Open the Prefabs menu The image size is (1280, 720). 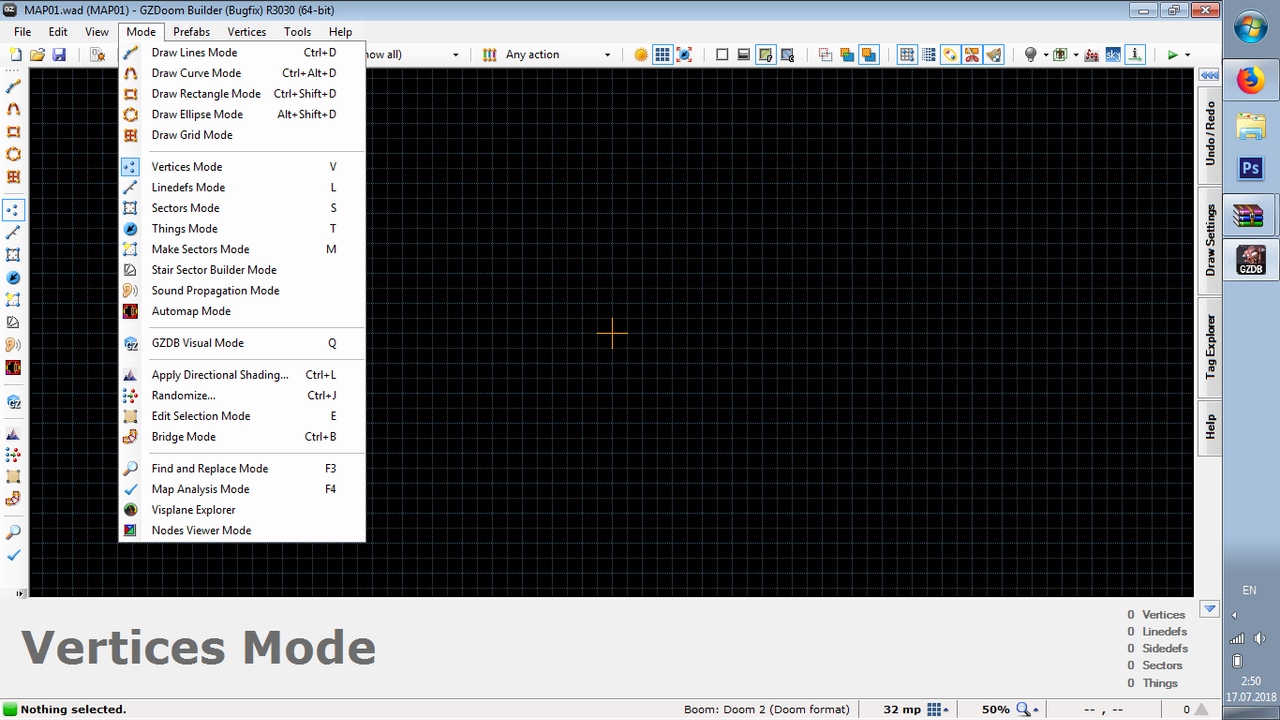point(192,32)
